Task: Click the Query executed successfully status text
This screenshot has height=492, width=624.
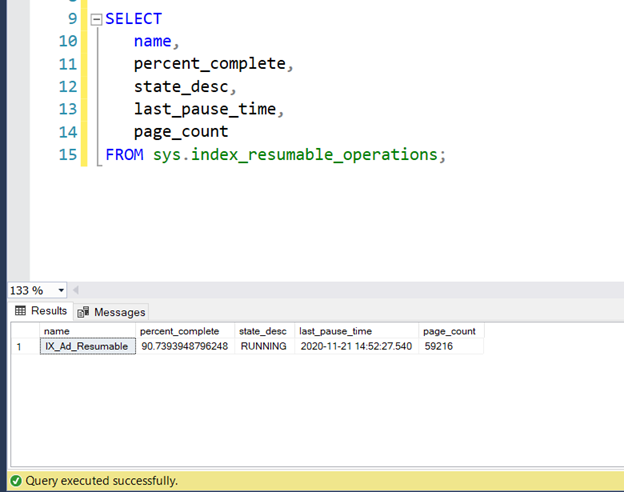Action: tap(101, 481)
